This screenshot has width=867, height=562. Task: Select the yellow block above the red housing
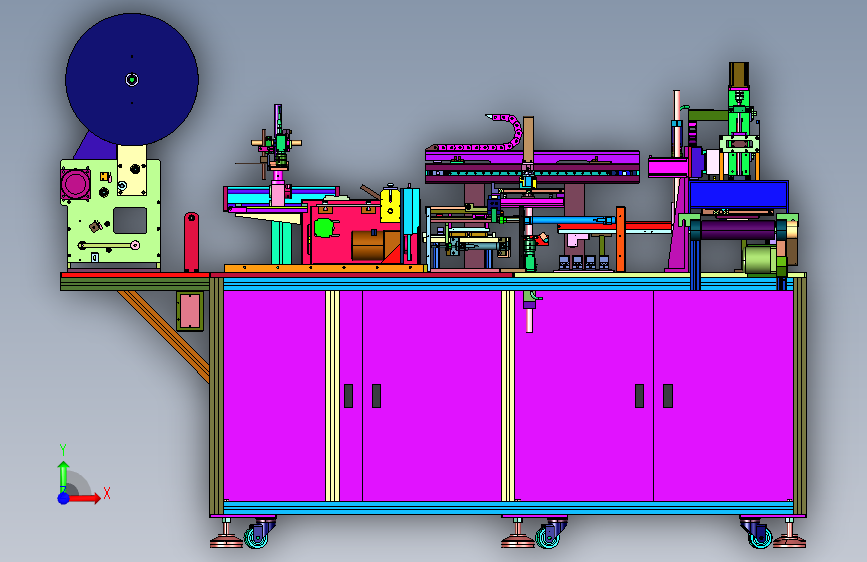pyautogui.click(x=390, y=206)
